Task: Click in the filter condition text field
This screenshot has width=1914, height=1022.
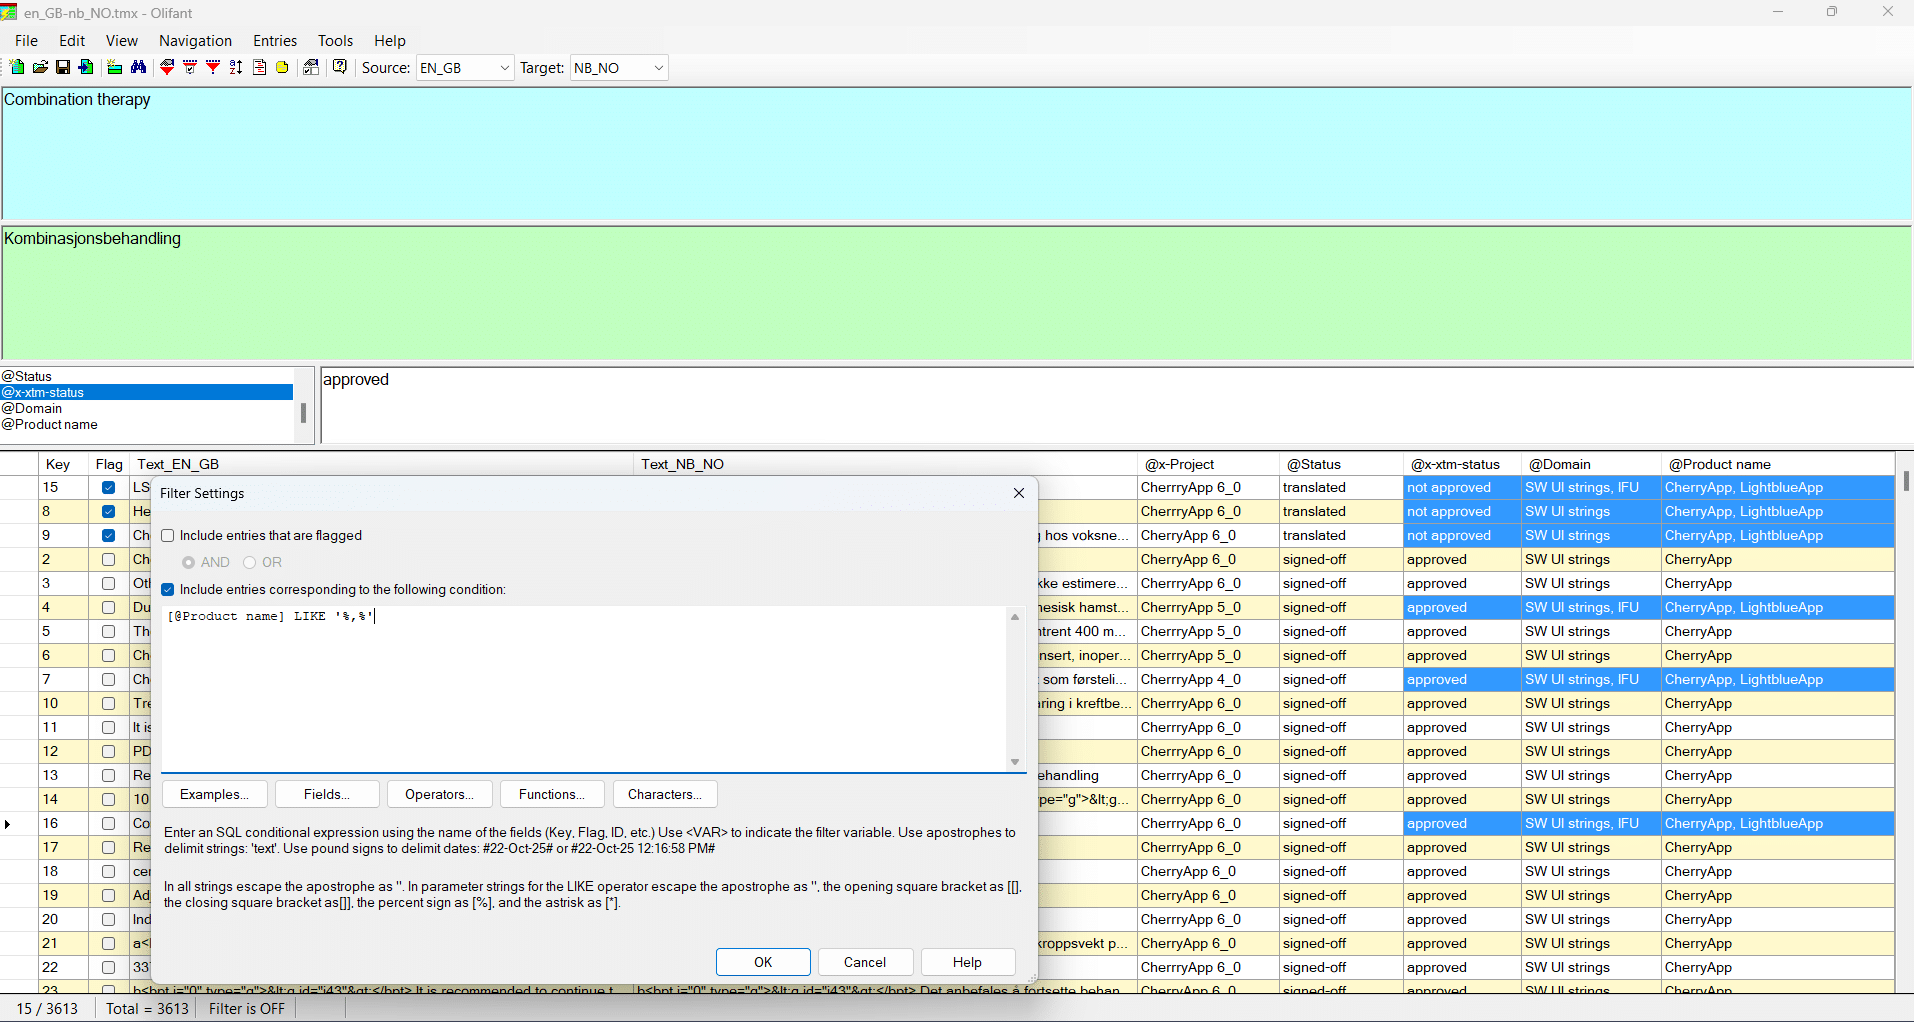Action: point(585,688)
